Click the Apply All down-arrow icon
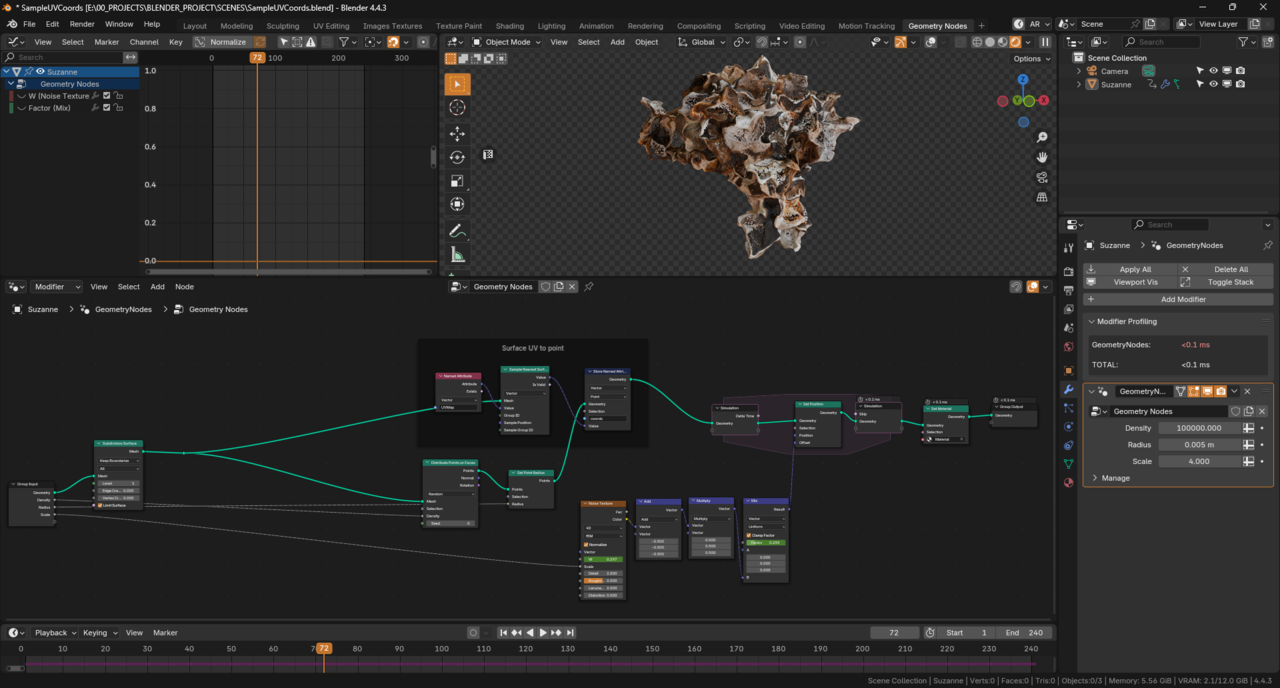Viewport: 1280px width, 688px height. [x=1091, y=269]
